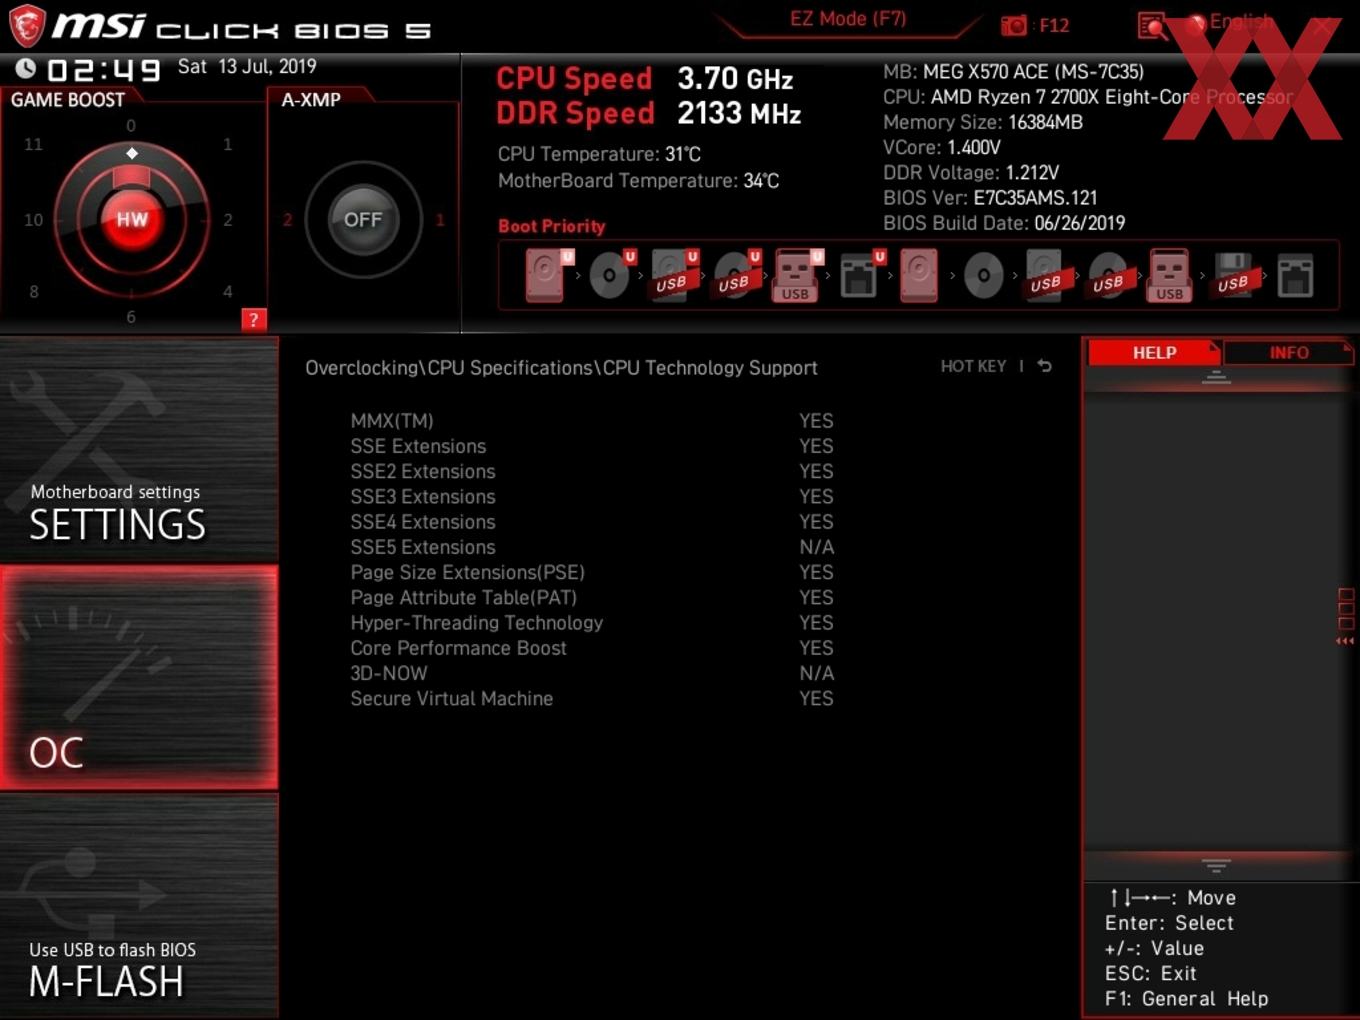The height and width of the screenshot is (1020, 1360).
Task: Select the legacy hard disk boot icon without U badge
Action: (x=919, y=275)
